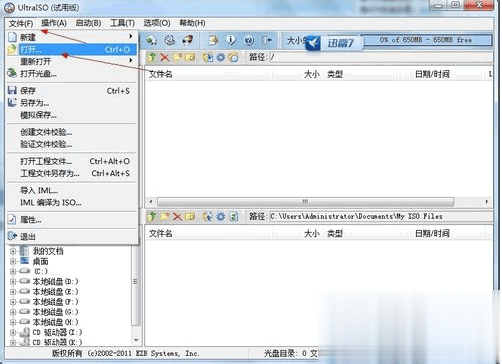Viewport: 502px width, 364px height.
Task: Open the 文件(F) menu
Action: tap(21, 23)
